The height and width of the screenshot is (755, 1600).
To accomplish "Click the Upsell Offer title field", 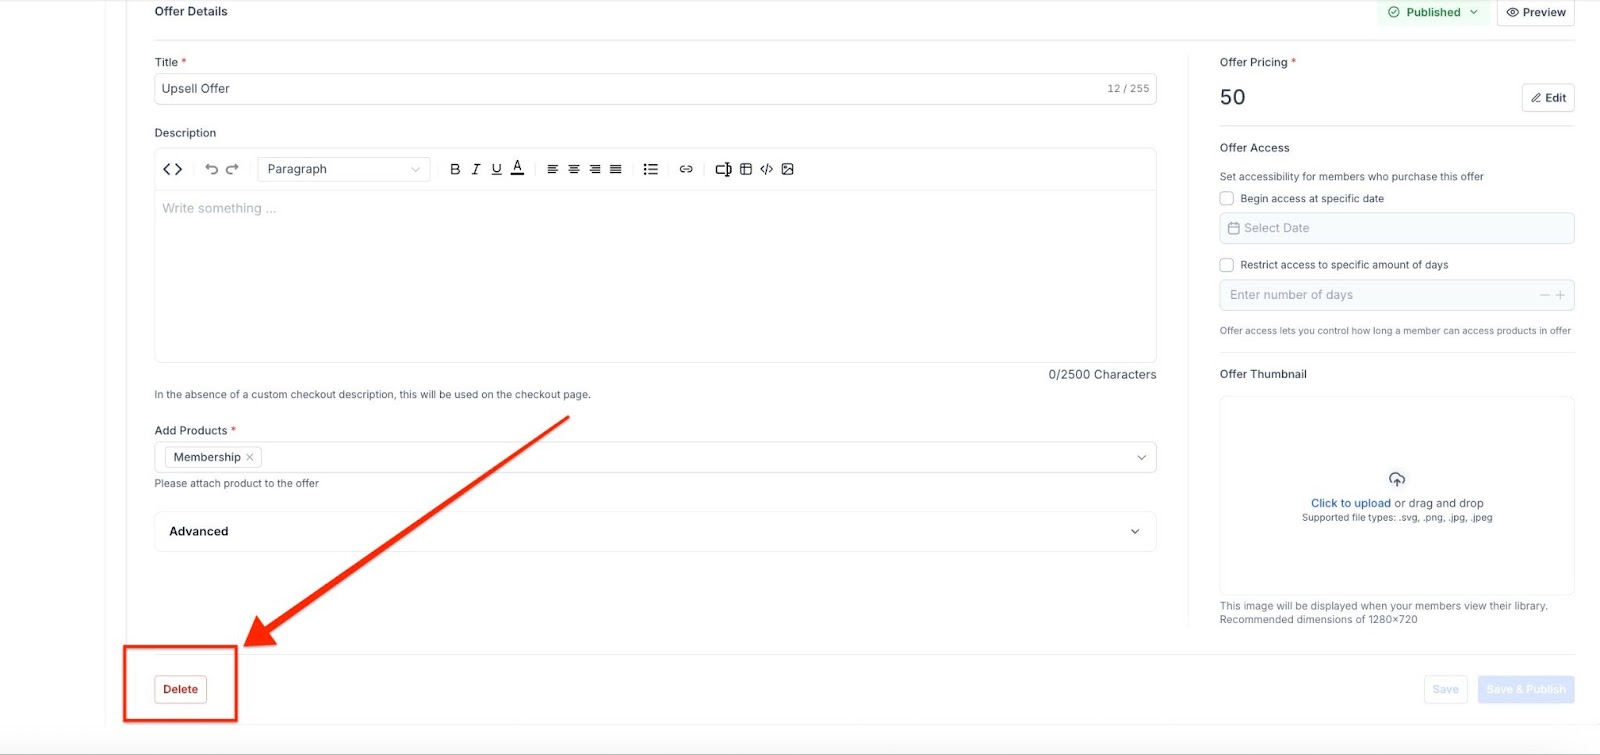I will coord(655,89).
